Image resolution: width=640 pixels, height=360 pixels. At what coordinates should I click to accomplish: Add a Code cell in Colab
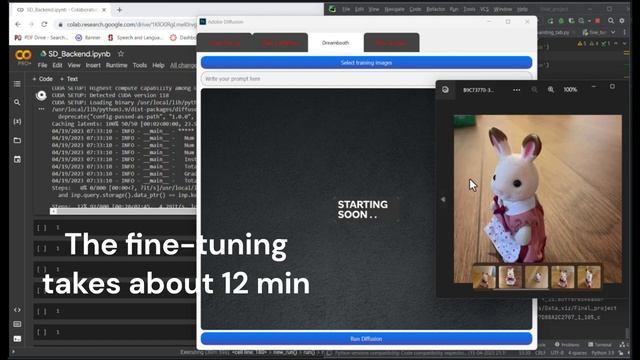pyautogui.click(x=42, y=79)
